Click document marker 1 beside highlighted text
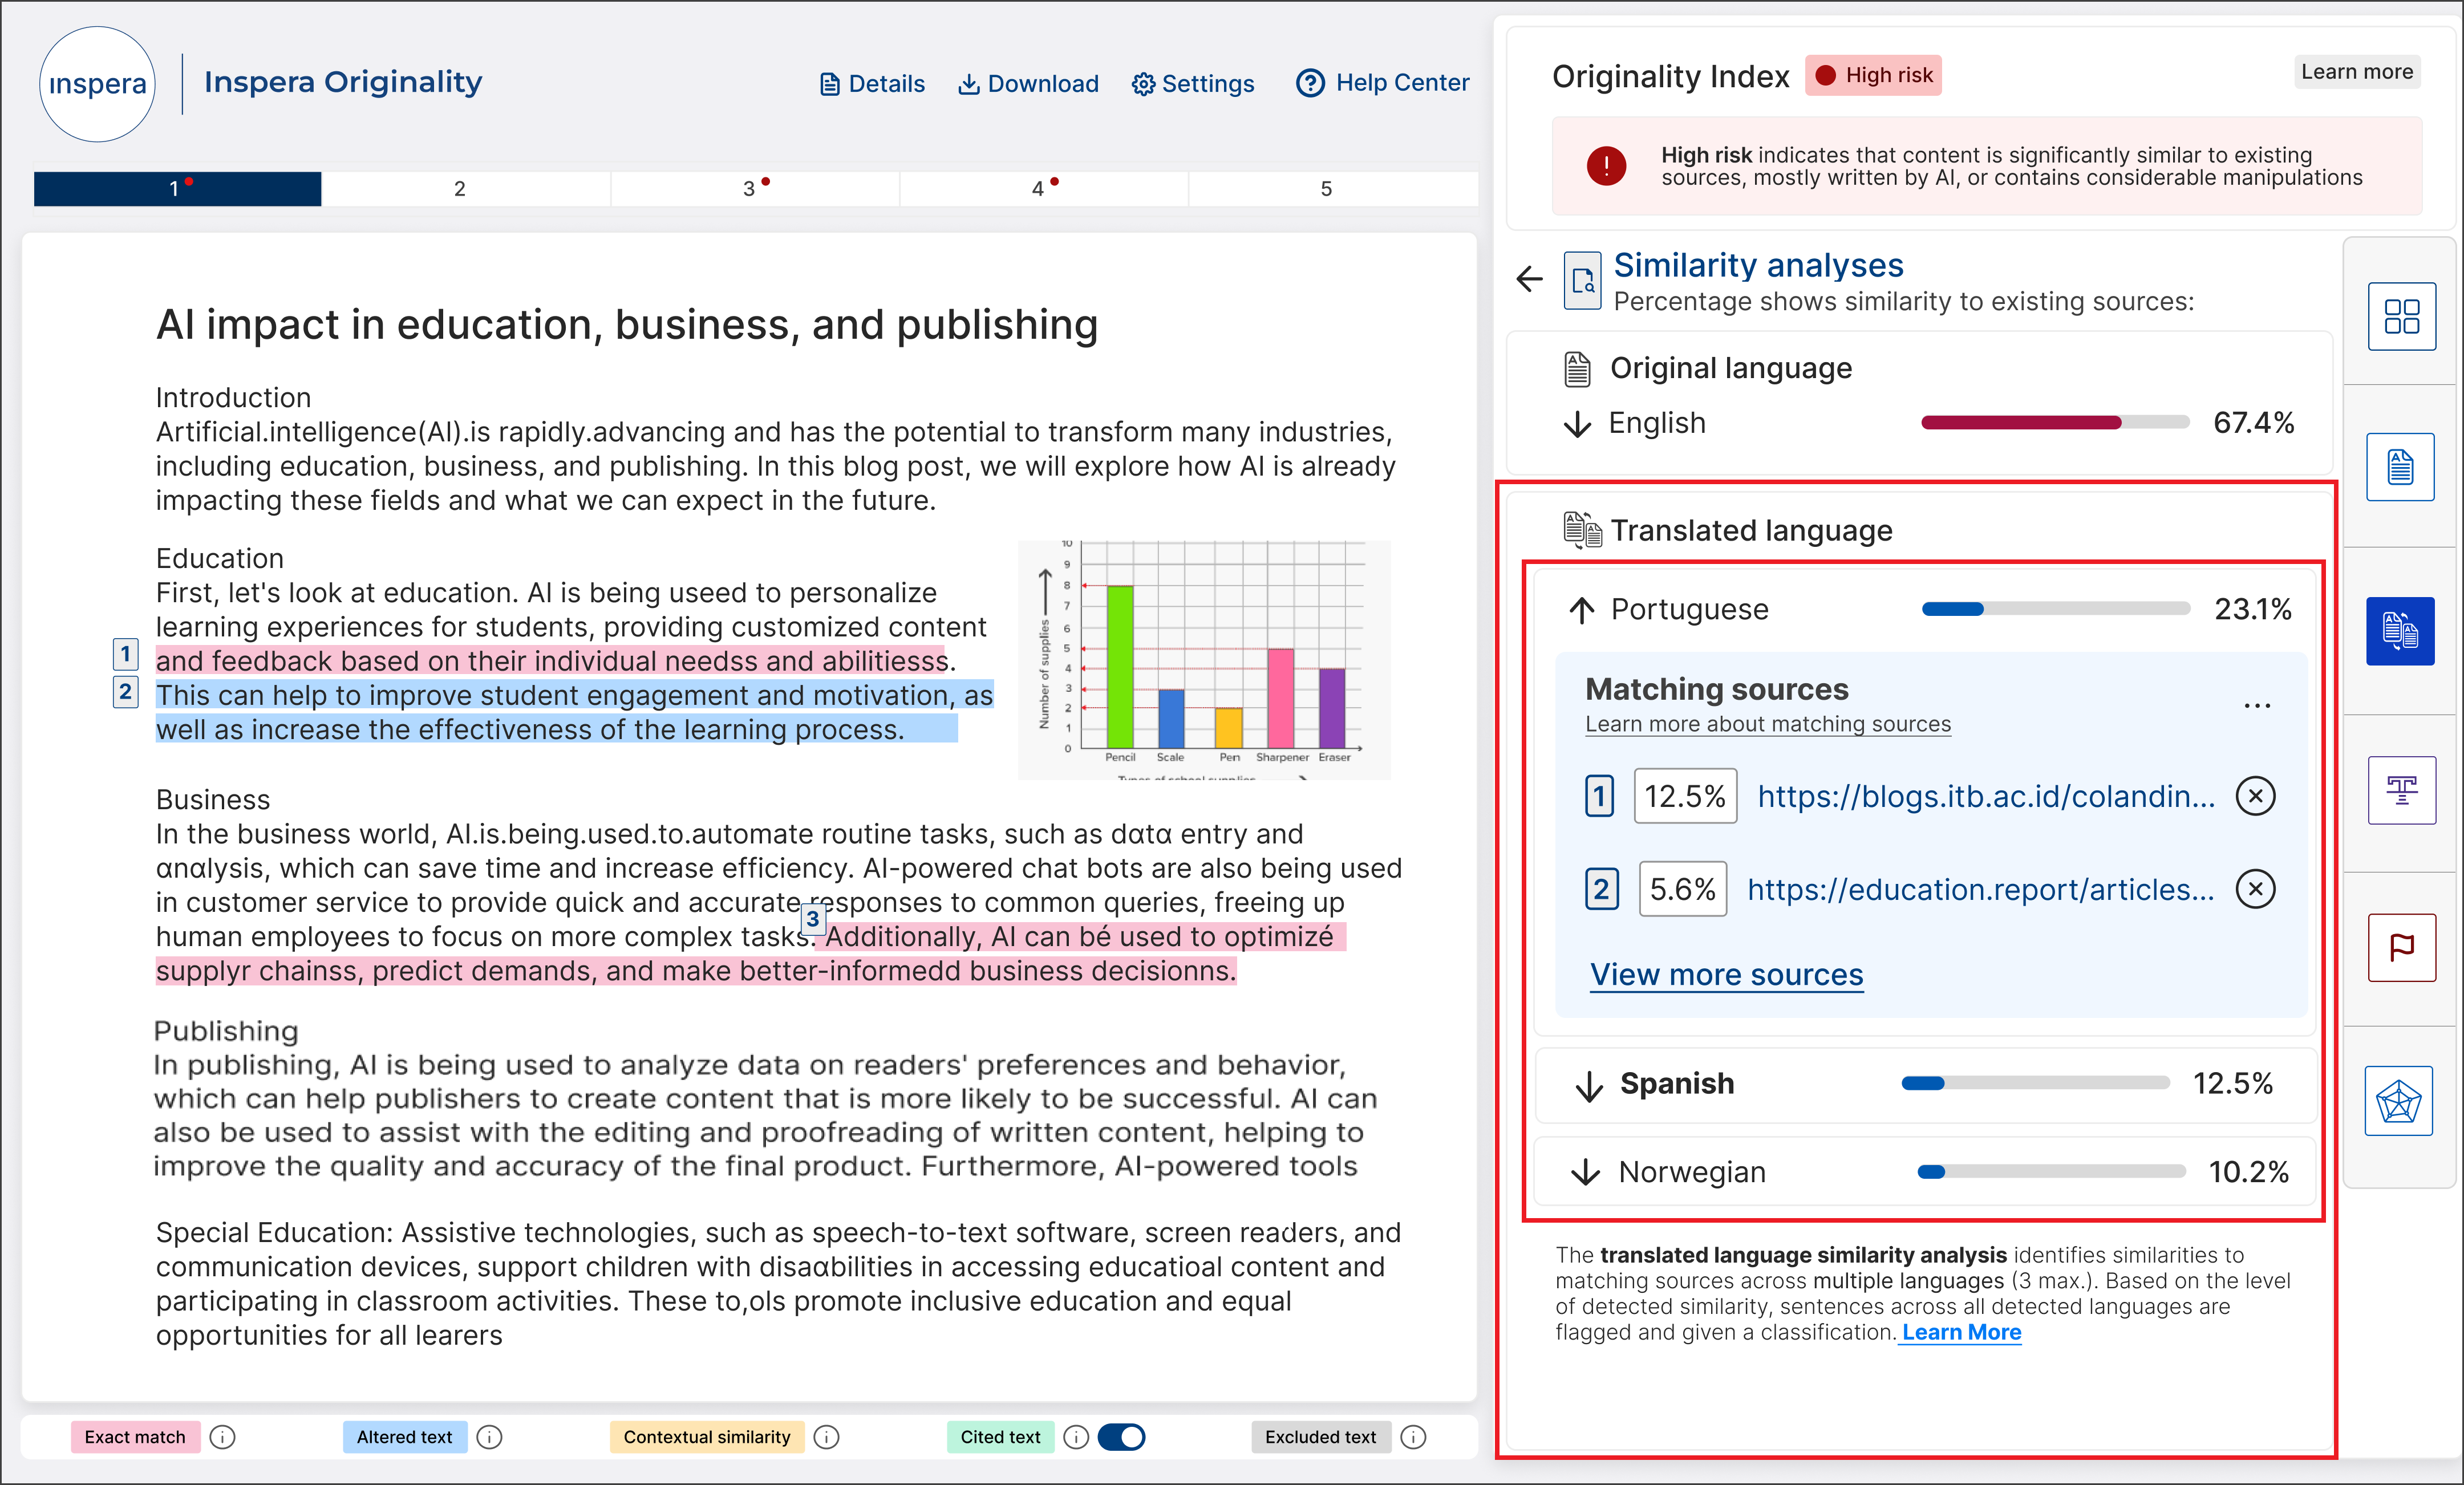The image size is (2464, 1485). [125, 655]
